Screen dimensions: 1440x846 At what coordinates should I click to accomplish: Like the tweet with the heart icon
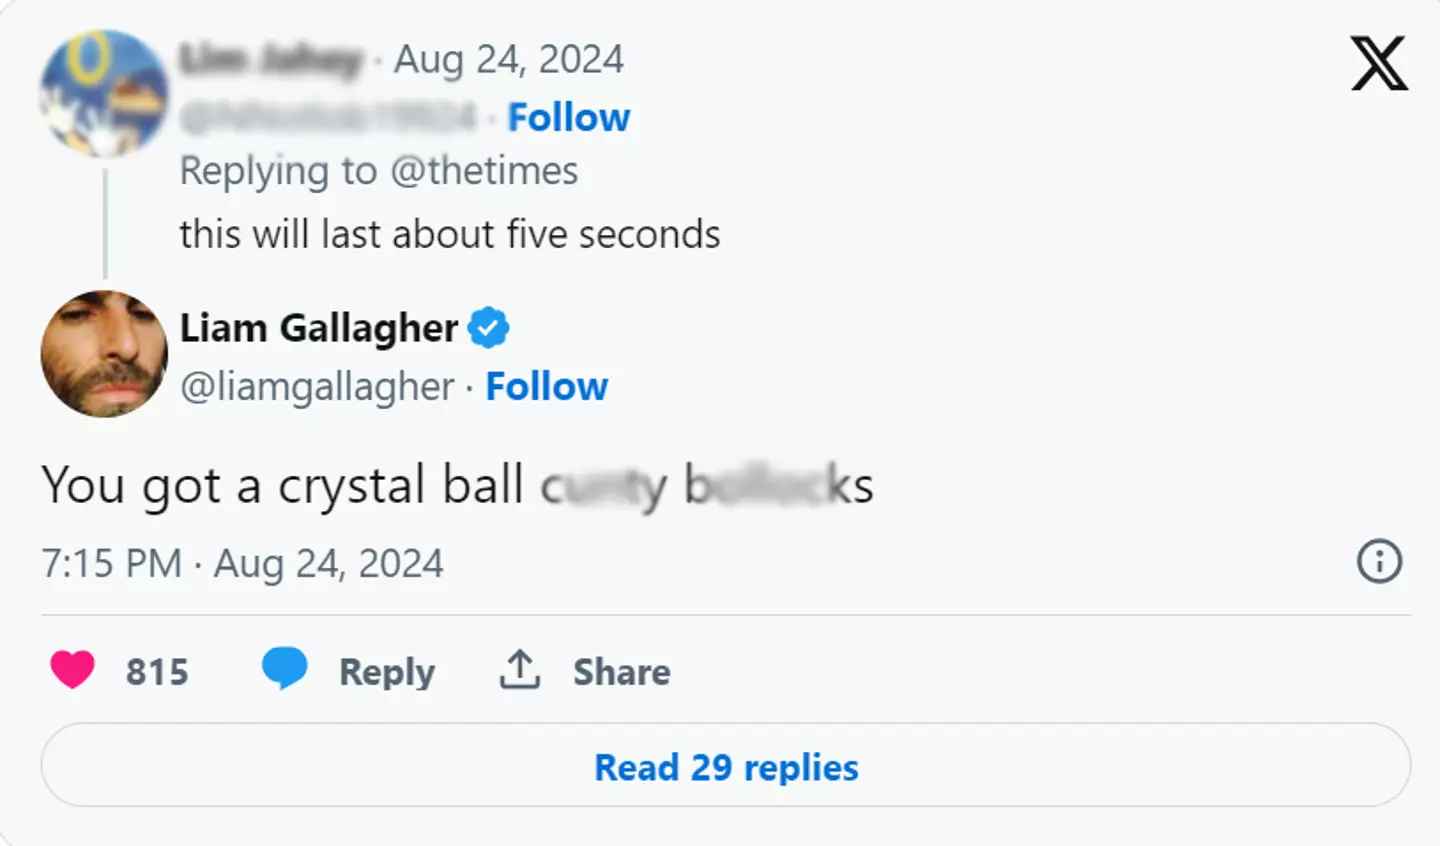pos(72,670)
